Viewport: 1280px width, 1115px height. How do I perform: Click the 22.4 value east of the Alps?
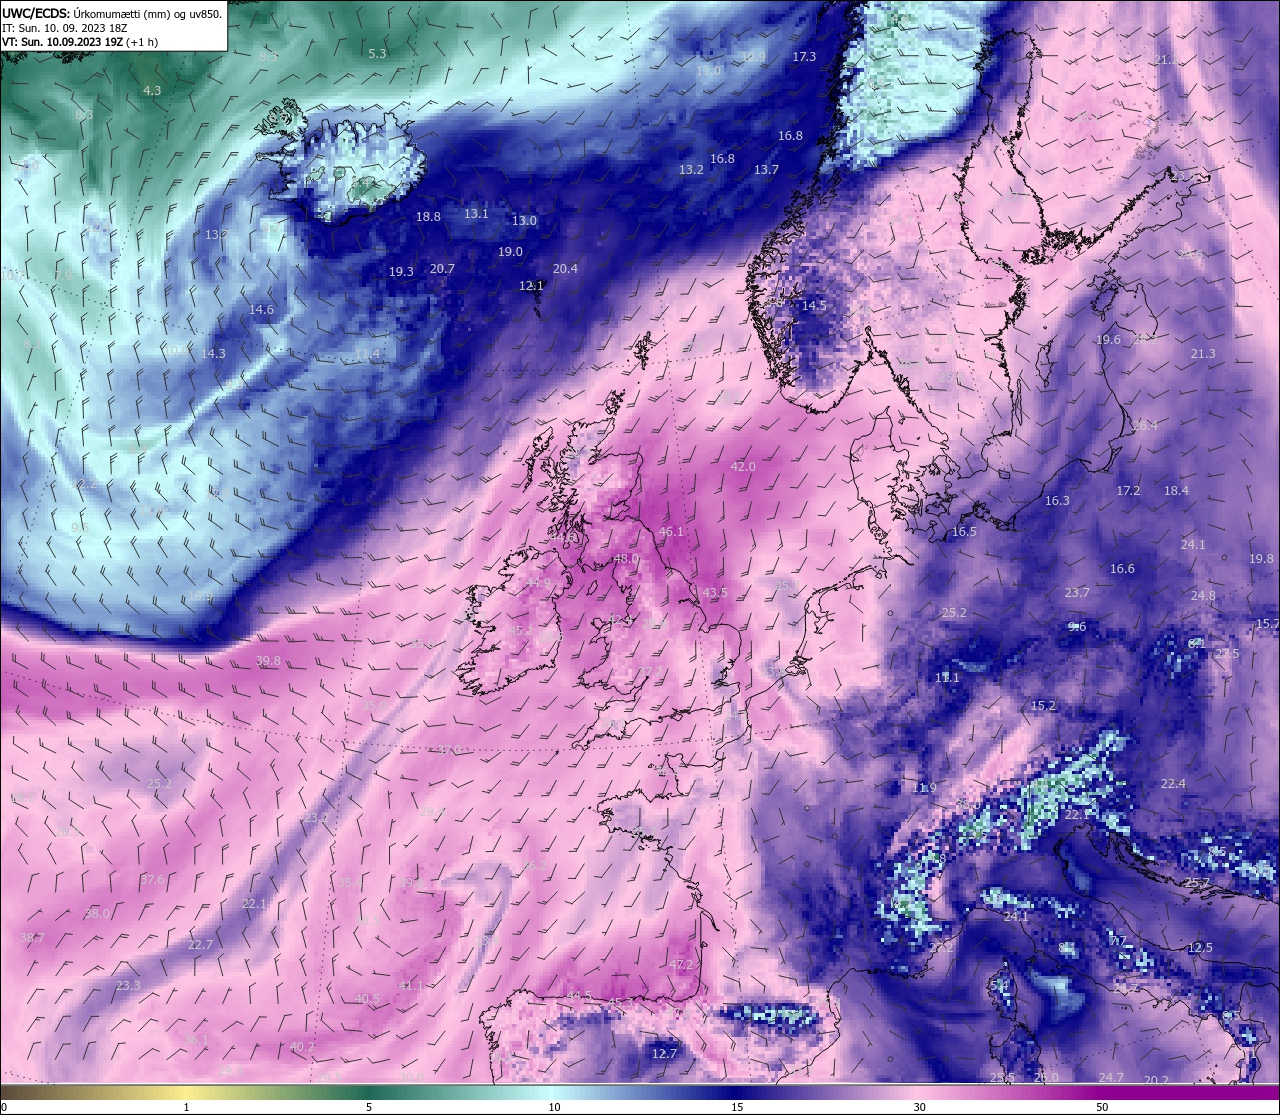[x=1173, y=784]
